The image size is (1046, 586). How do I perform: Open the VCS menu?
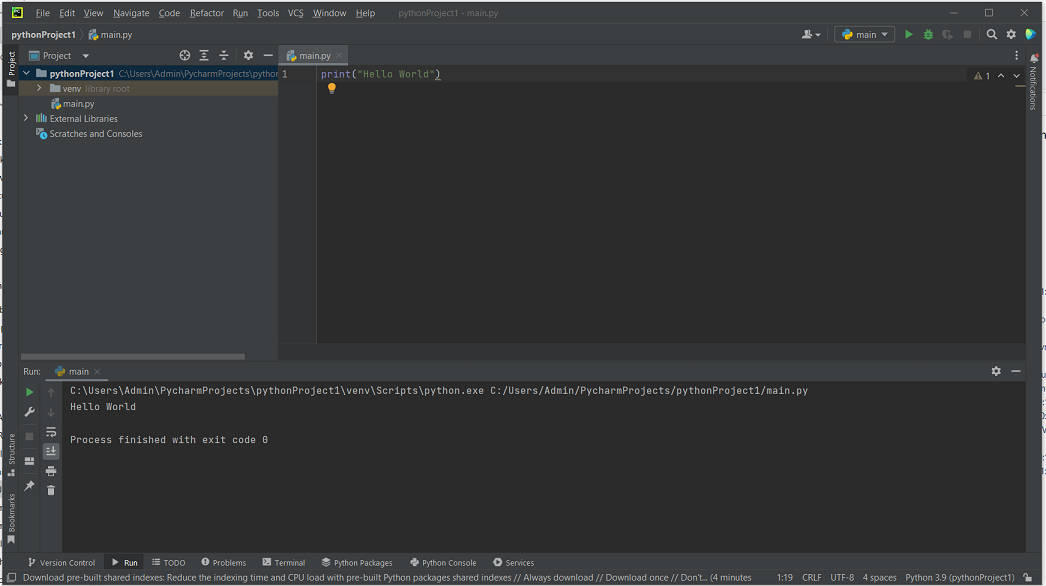pyautogui.click(x=296, y=13)
